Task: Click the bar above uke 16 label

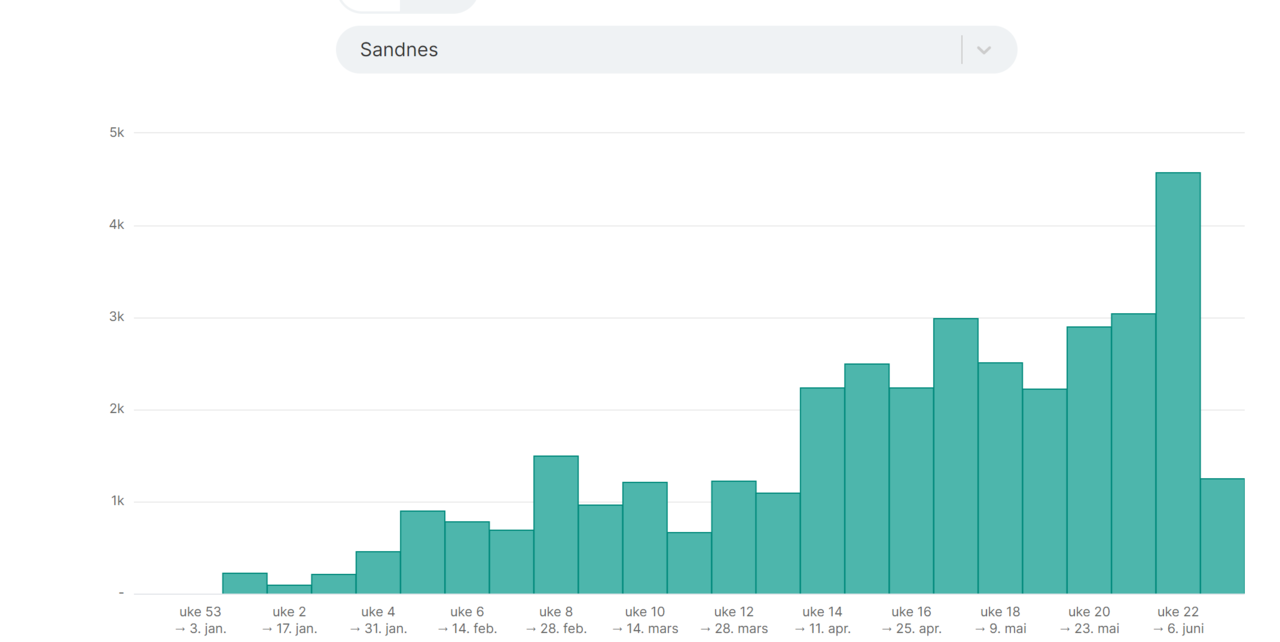Action: pyautogui.click(x=911, y=490)
